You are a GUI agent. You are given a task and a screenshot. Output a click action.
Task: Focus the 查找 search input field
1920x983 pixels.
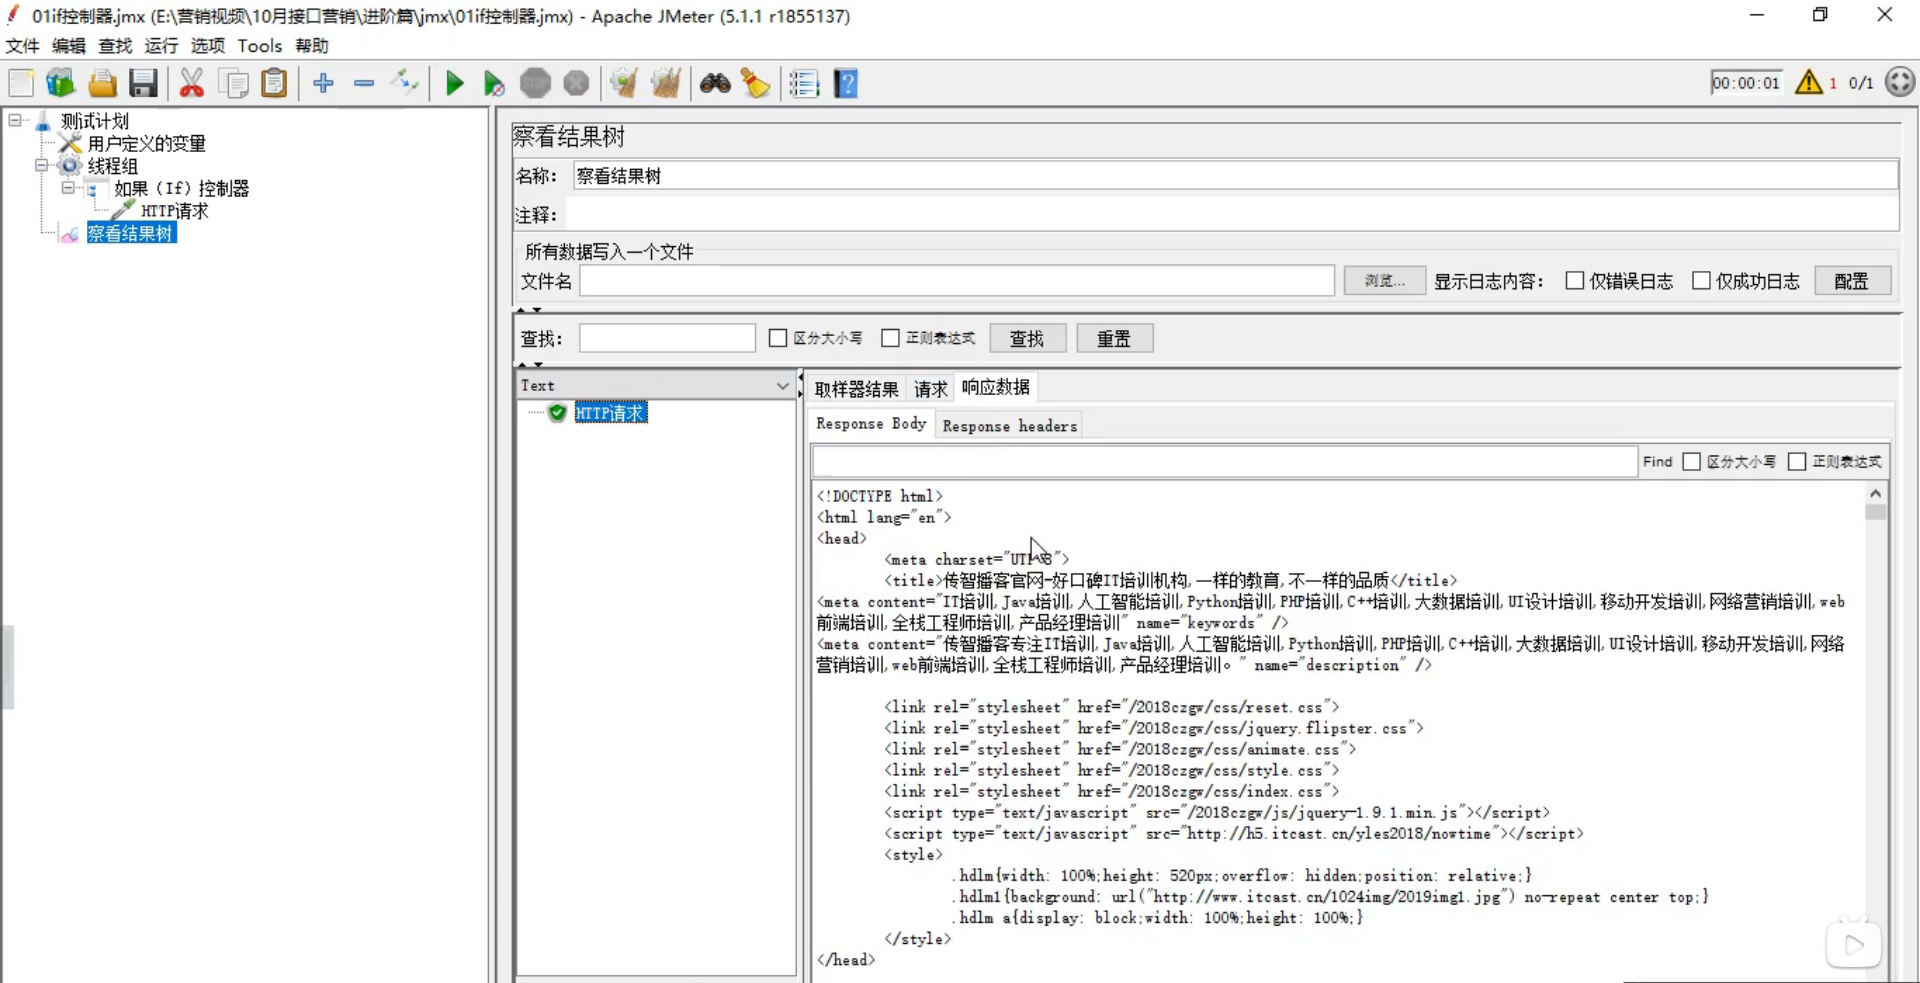[667, 338]
